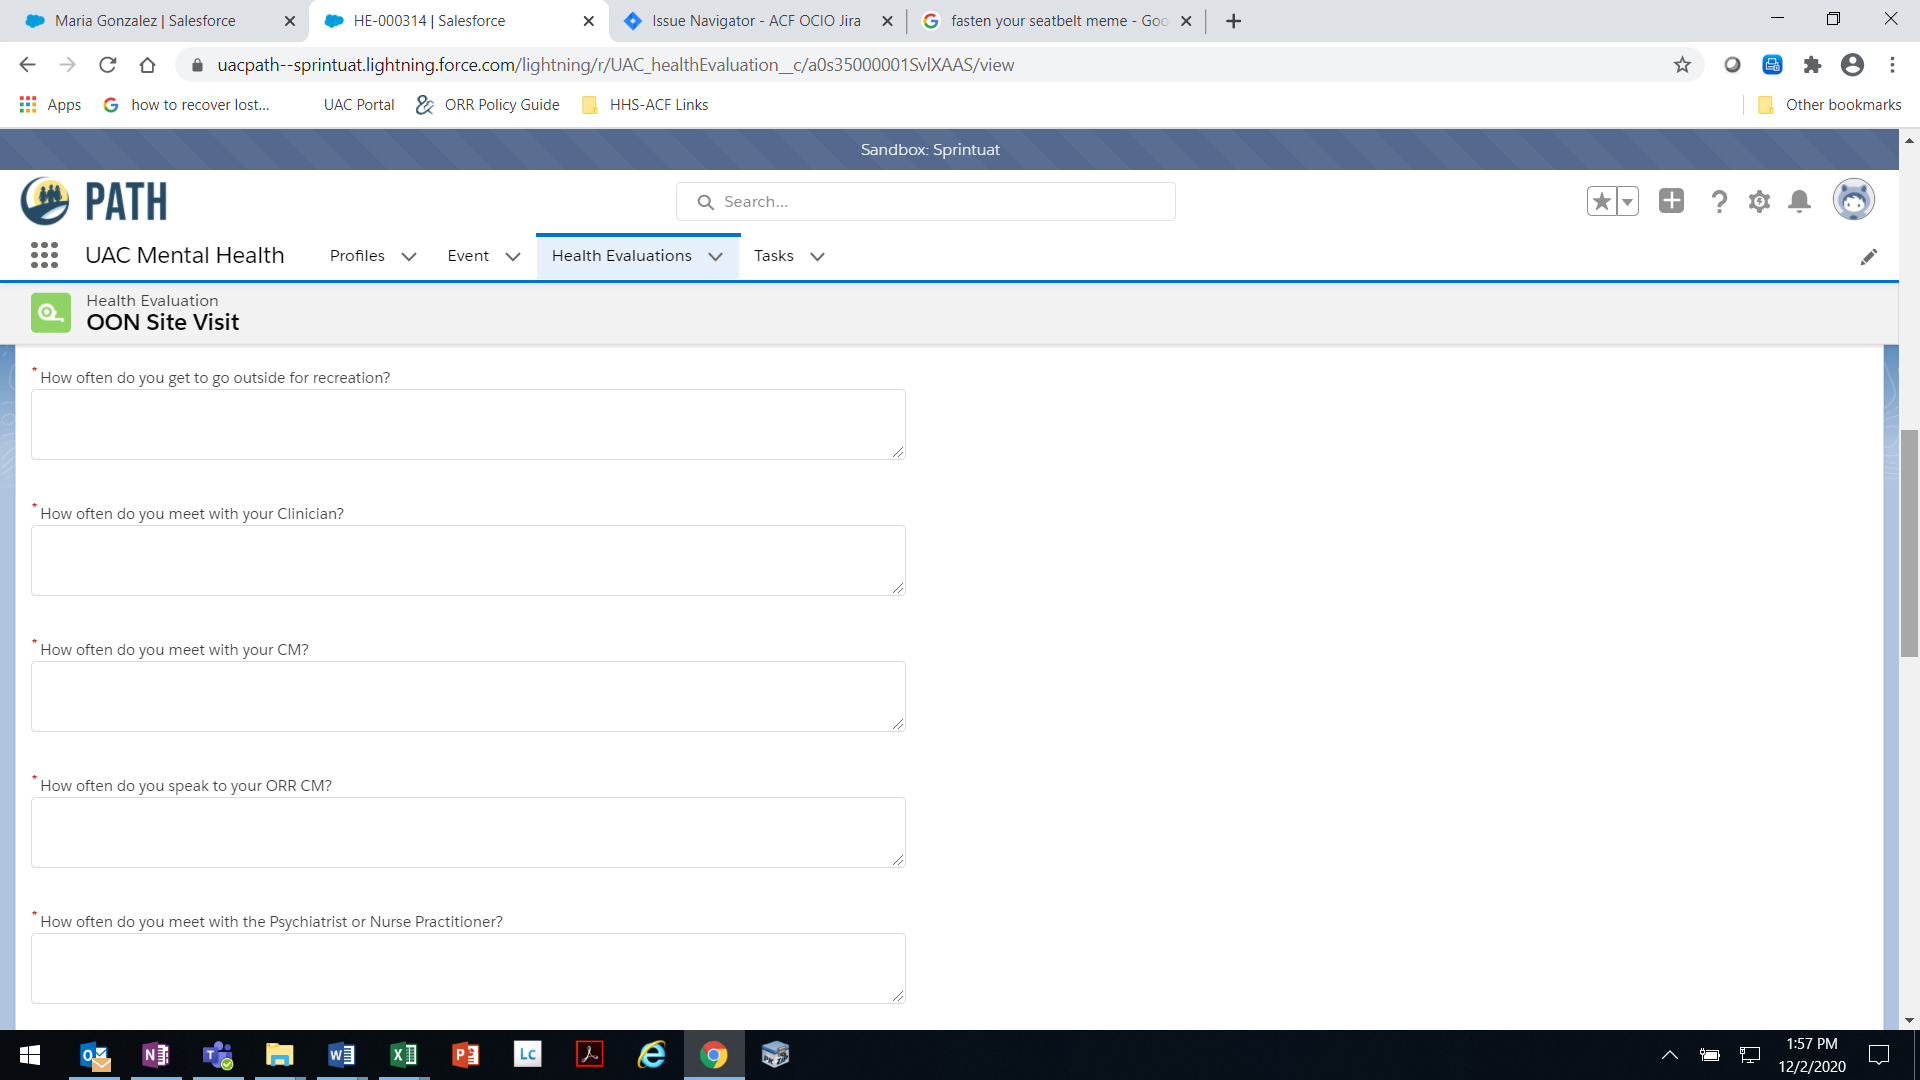Expand the Profiles navigation dropdown chevron
The height and width of the screenshot is (1080, 1920).
pyautogui.click(x=409, y=257)
